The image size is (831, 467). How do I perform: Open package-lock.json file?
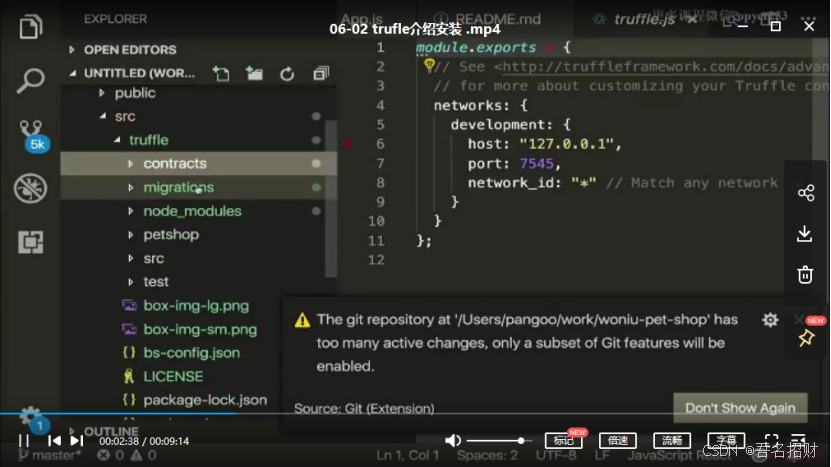205,400
